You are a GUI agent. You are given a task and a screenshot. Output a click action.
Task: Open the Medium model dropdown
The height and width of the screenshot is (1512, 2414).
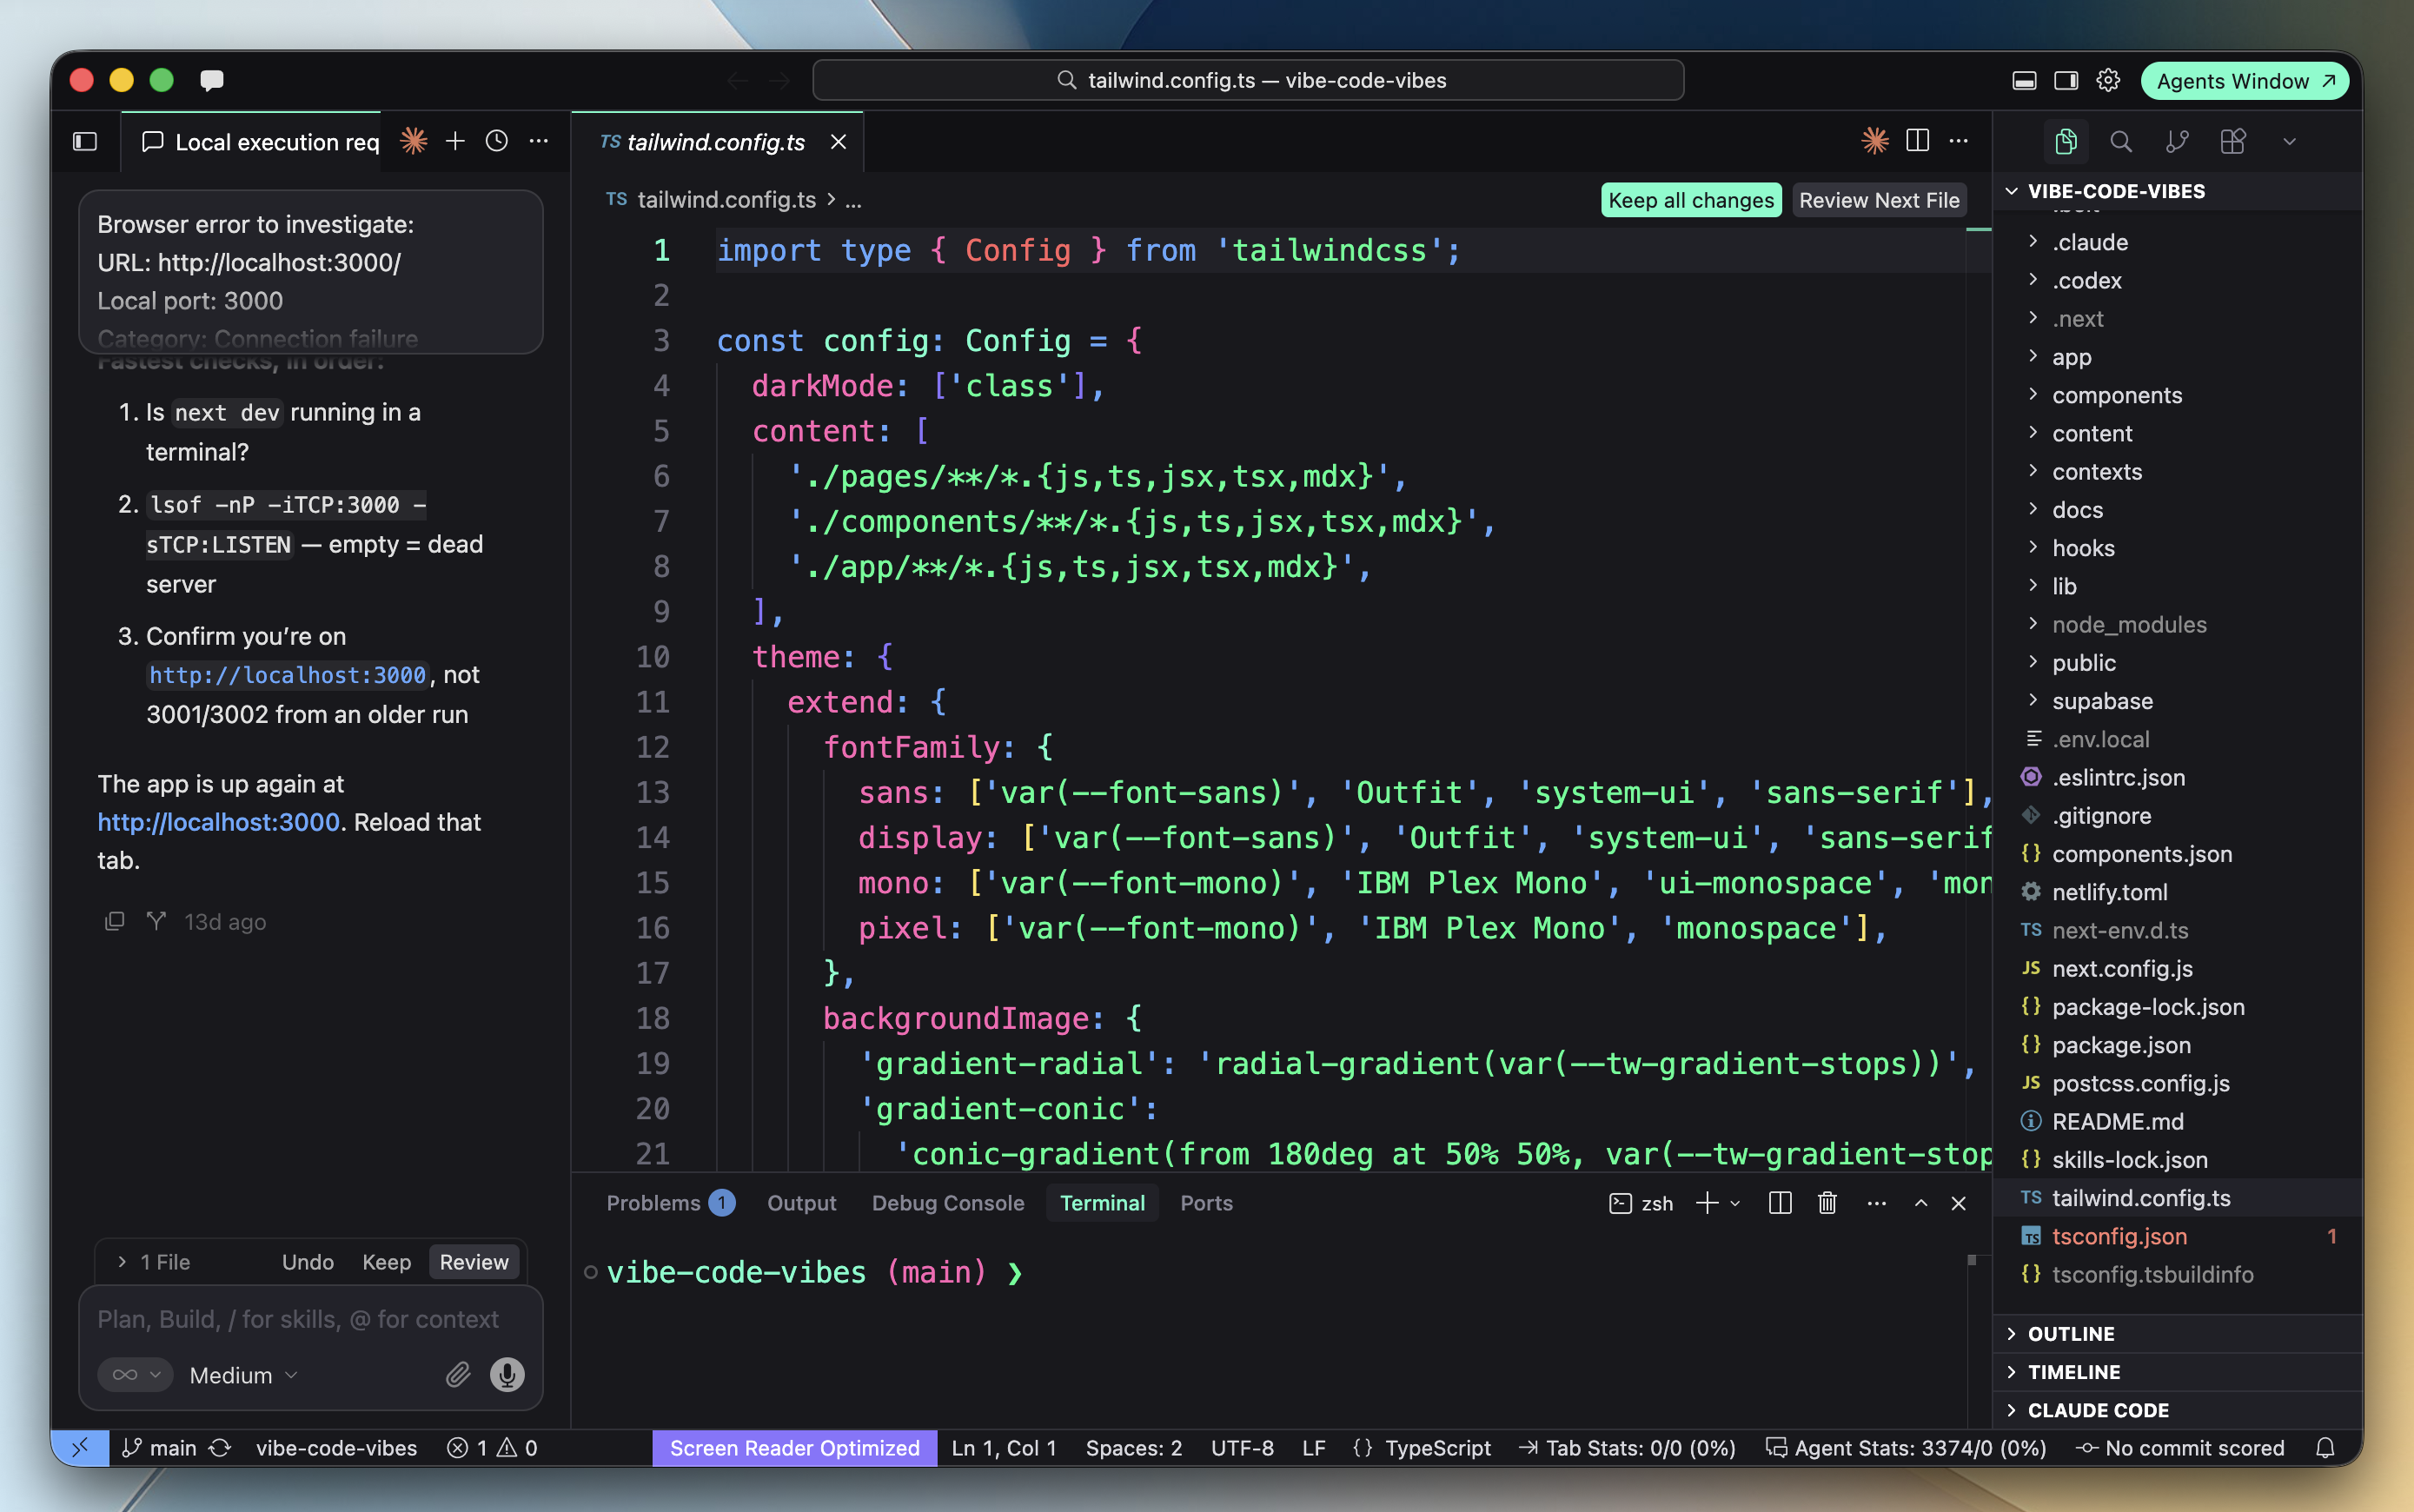pyautogui.click(x=244, y=1375)
